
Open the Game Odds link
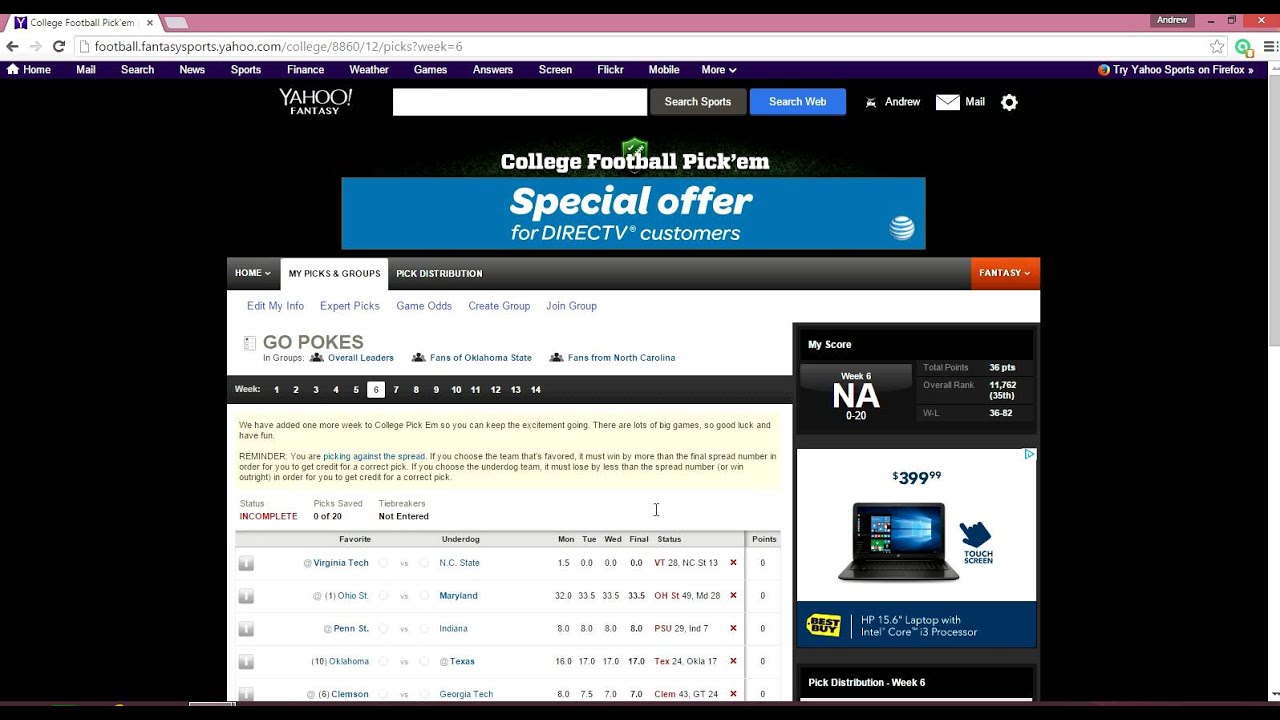[424, 306]
